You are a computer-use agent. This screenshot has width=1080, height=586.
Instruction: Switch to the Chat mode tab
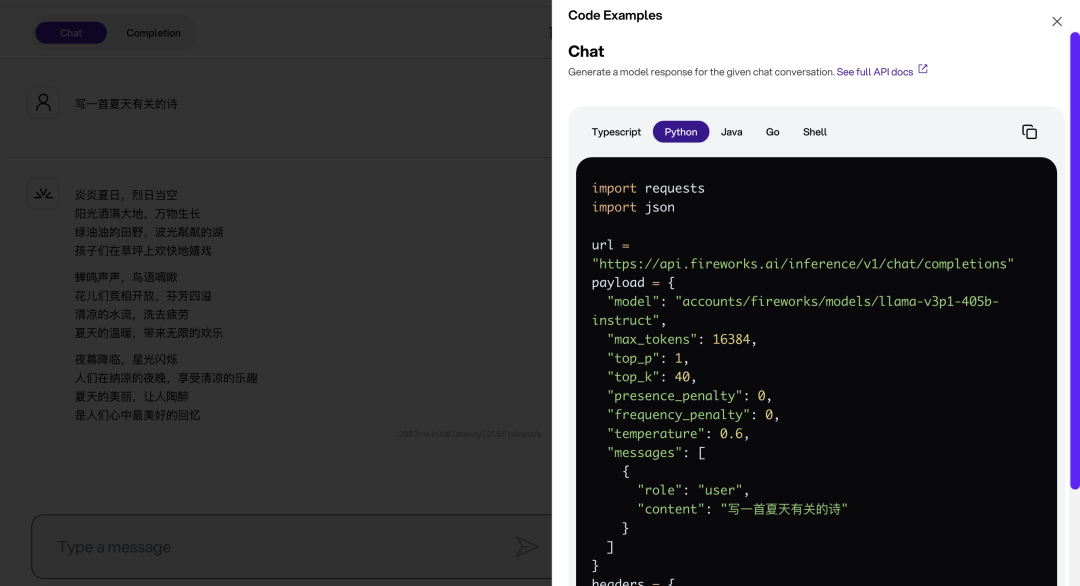[71, 33]
